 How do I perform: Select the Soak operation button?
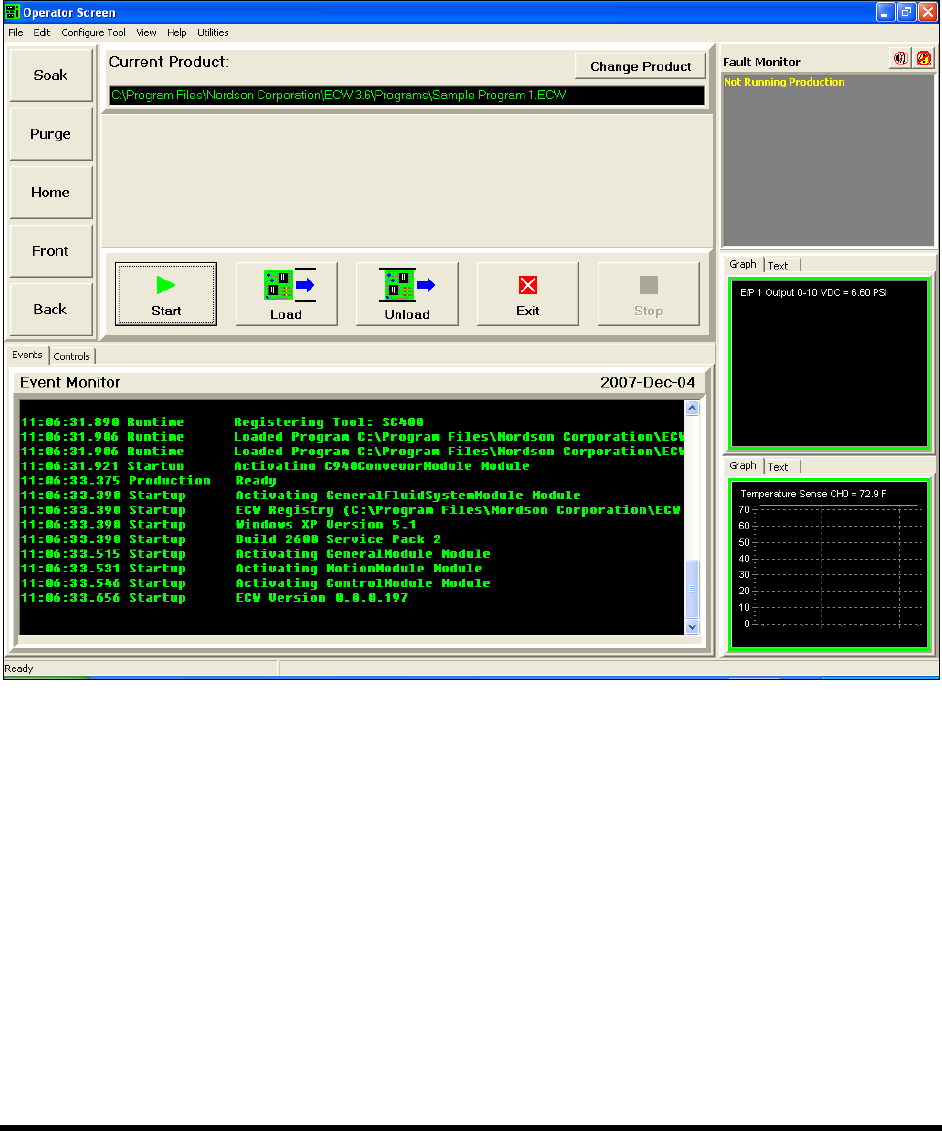tap(50, 75)
